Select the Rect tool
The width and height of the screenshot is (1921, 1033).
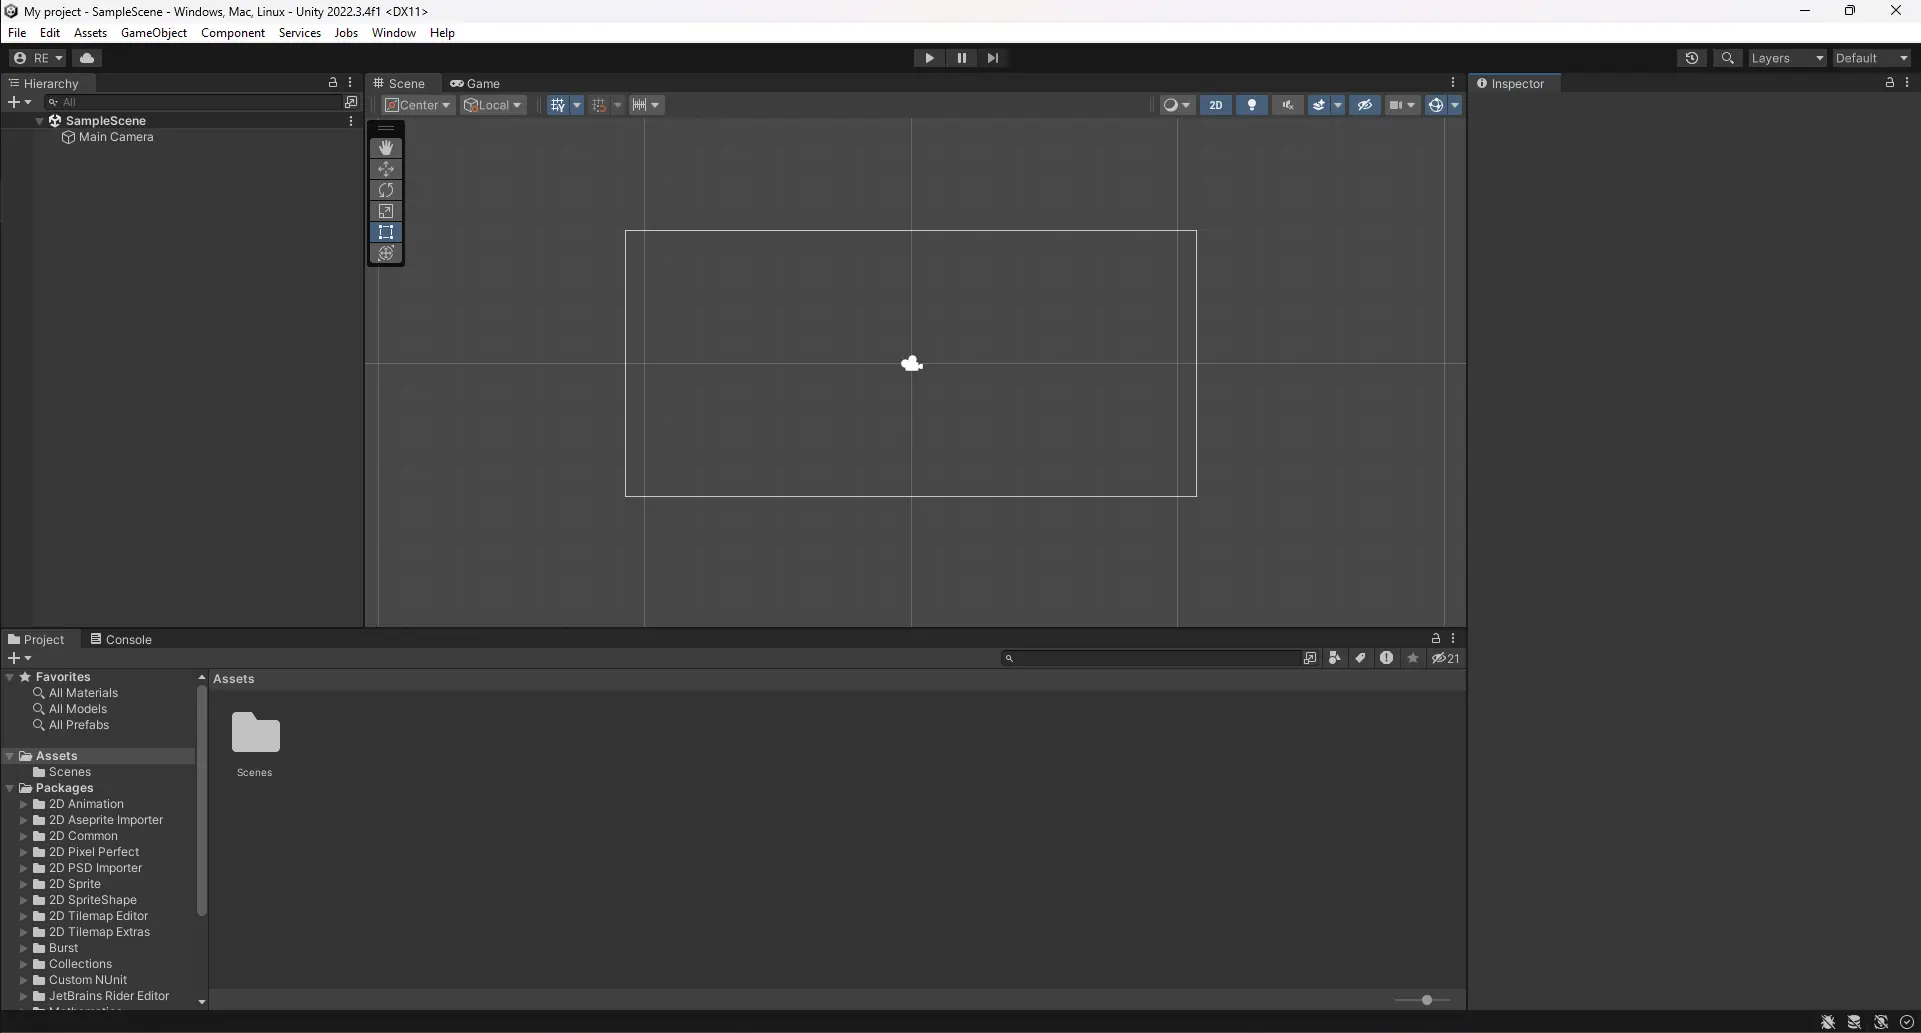tap(386, 232)
